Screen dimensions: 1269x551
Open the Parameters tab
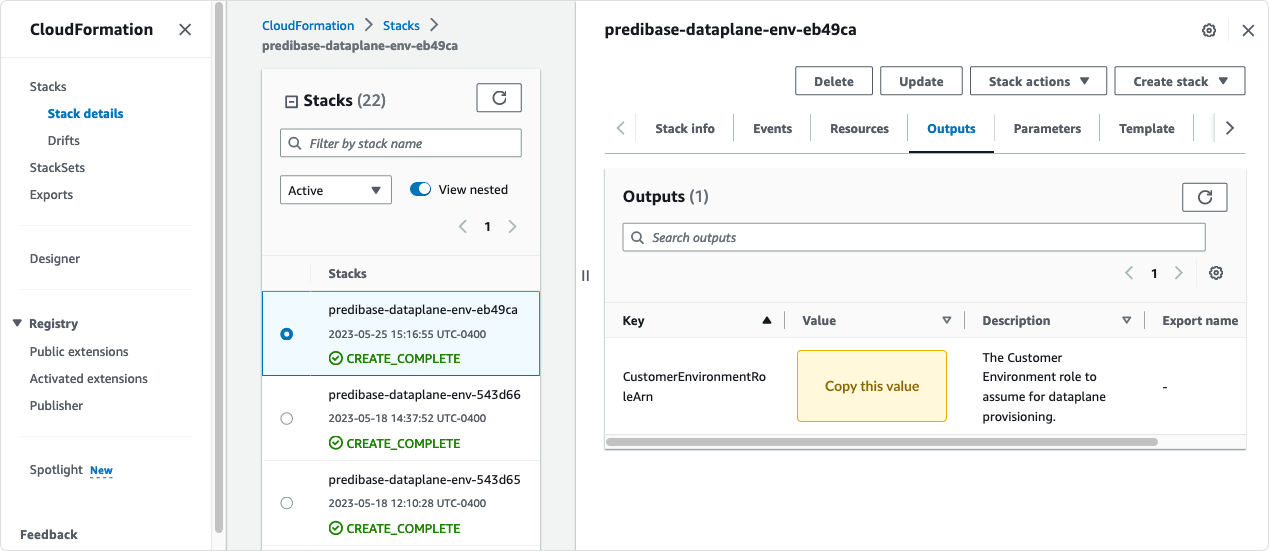pyautogui.click(x=1046, y=129)
